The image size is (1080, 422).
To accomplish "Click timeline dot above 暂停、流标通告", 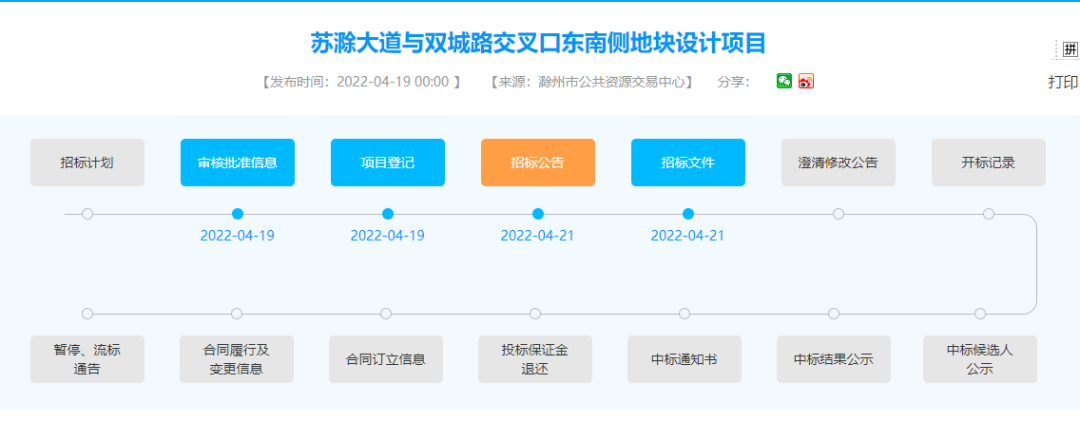I will [x=87, y=314].
